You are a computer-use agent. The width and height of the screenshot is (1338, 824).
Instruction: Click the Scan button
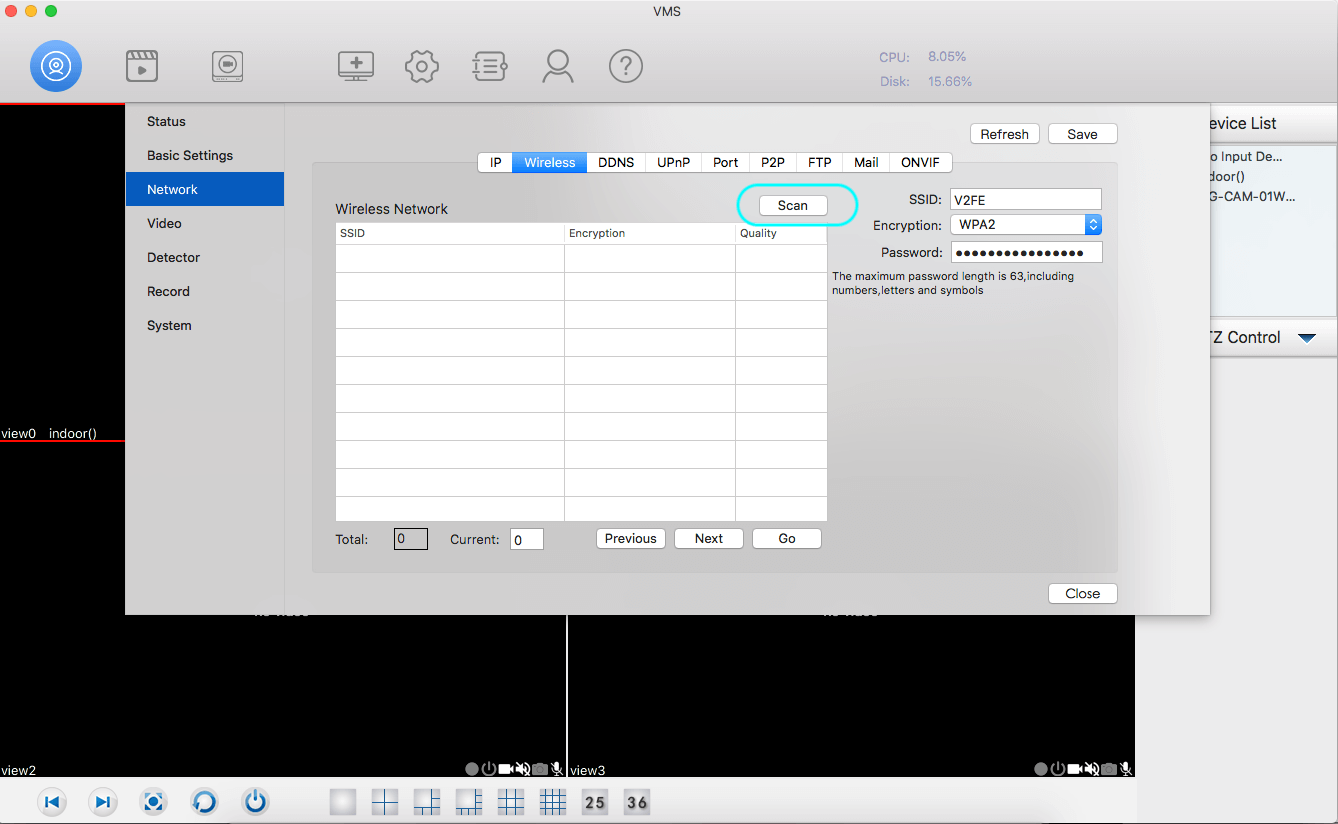tap(793, 205)
